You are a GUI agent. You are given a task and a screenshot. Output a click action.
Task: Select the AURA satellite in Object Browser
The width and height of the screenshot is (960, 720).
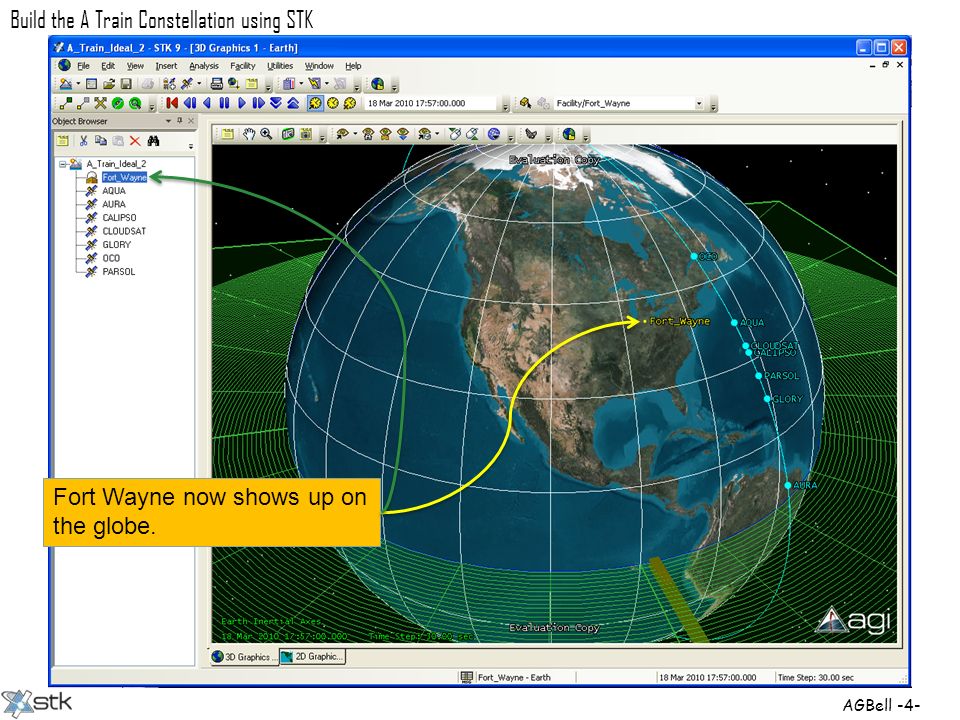tap(113, 204)
